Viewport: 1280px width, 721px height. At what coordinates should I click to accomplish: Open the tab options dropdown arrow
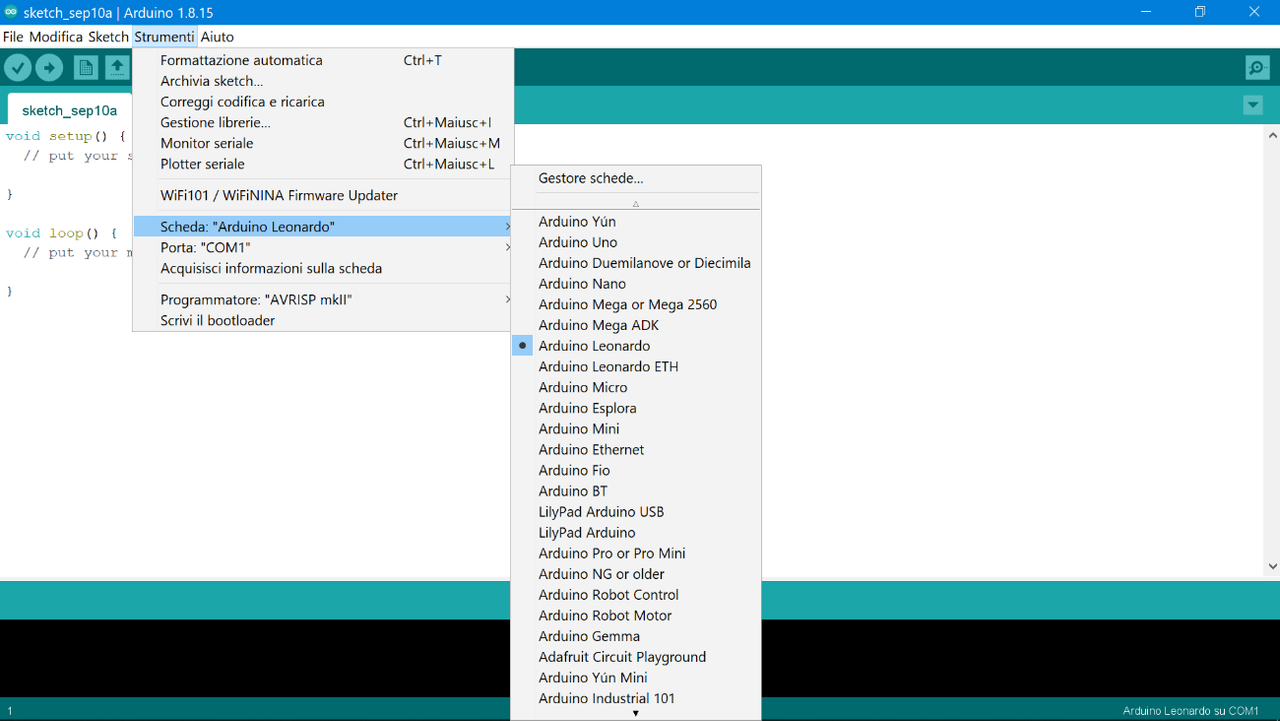point(1253,105)
